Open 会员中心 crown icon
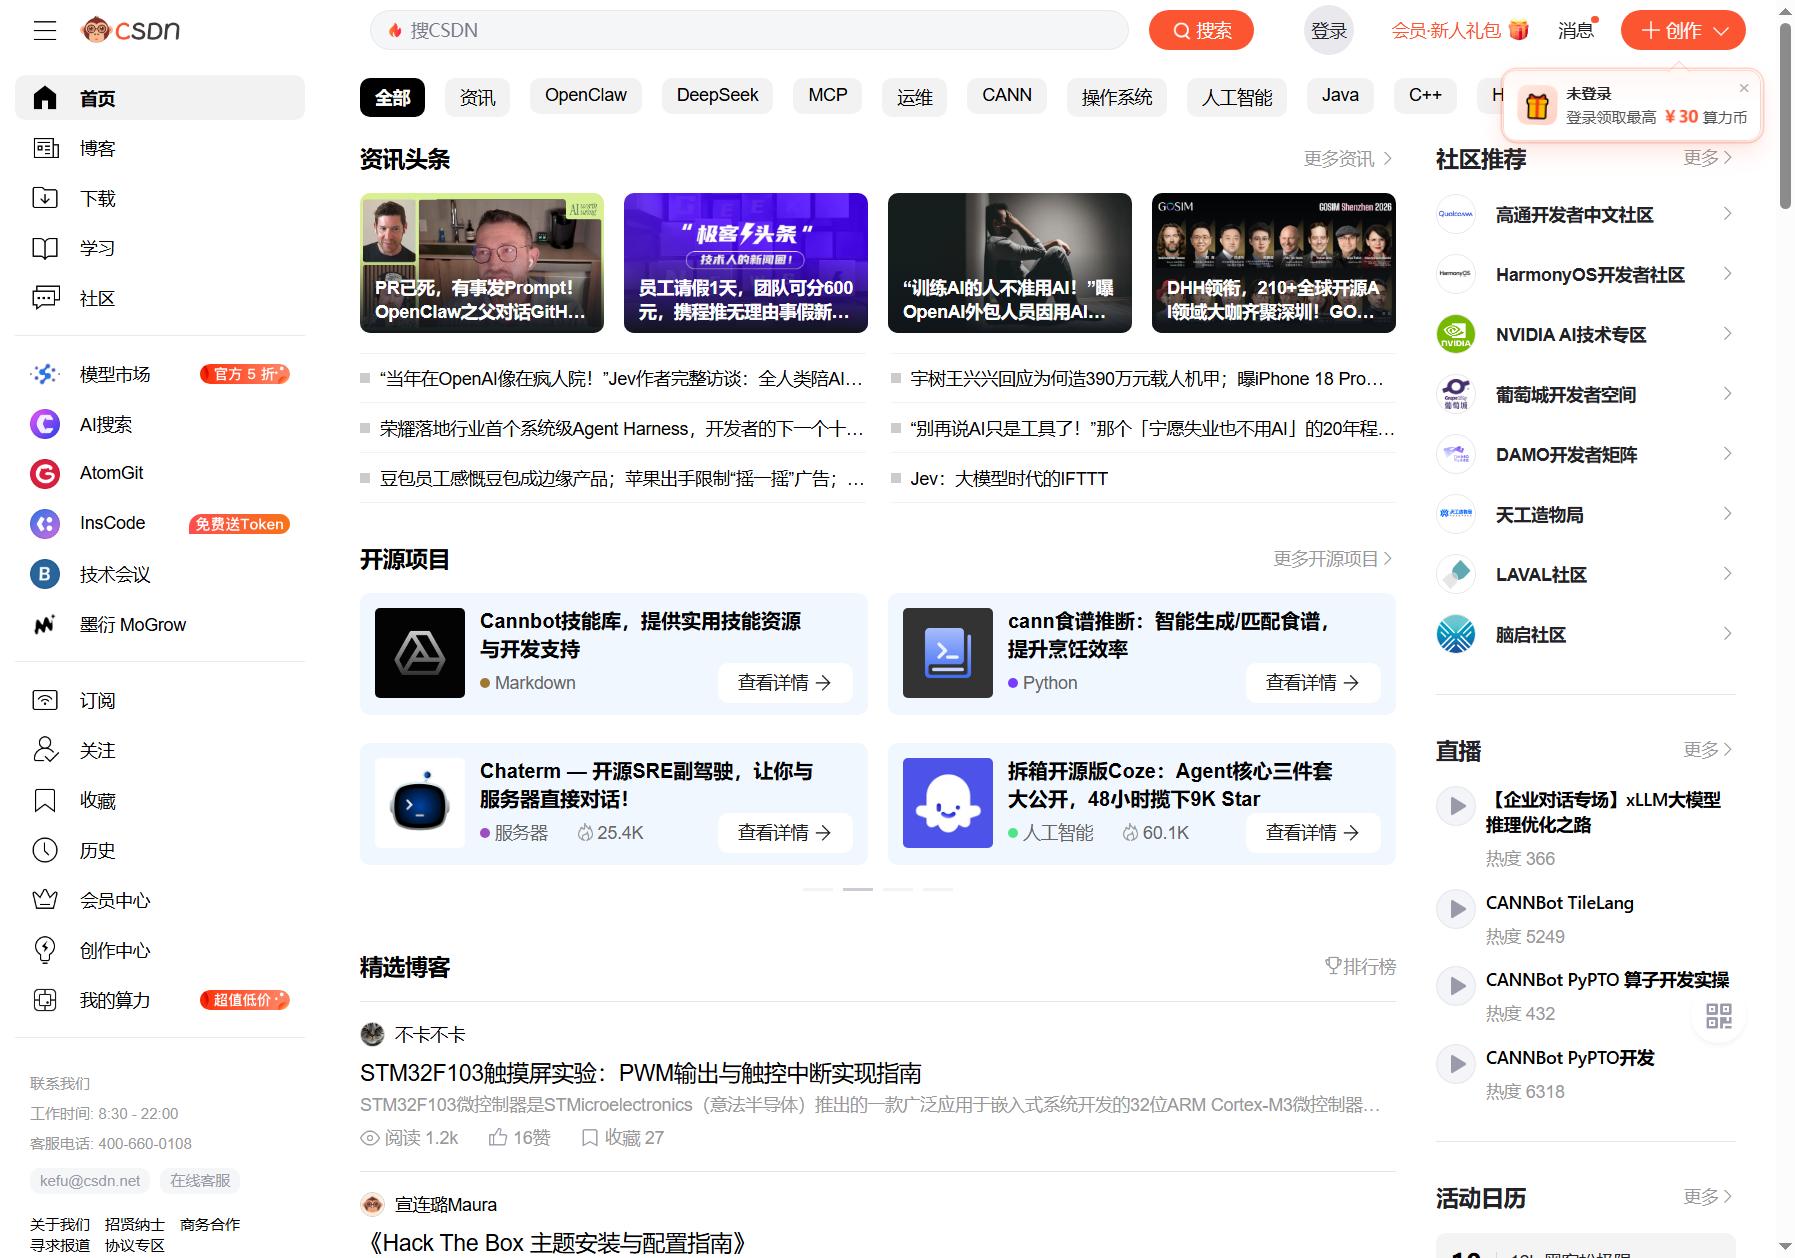The height and width of the screenshot is (1258, 1795). pyautogui.click(x=45, y=900)
